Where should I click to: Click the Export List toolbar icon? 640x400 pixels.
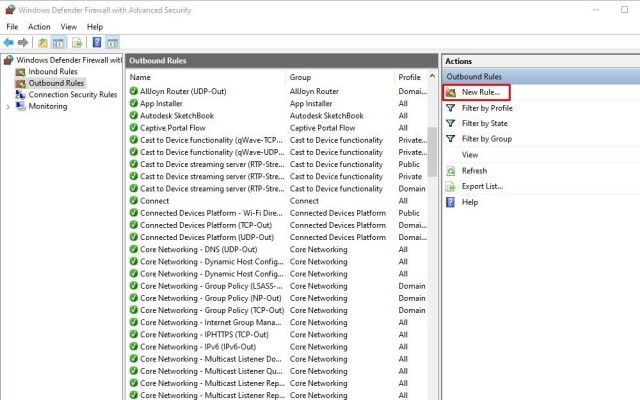coord(77,42)
